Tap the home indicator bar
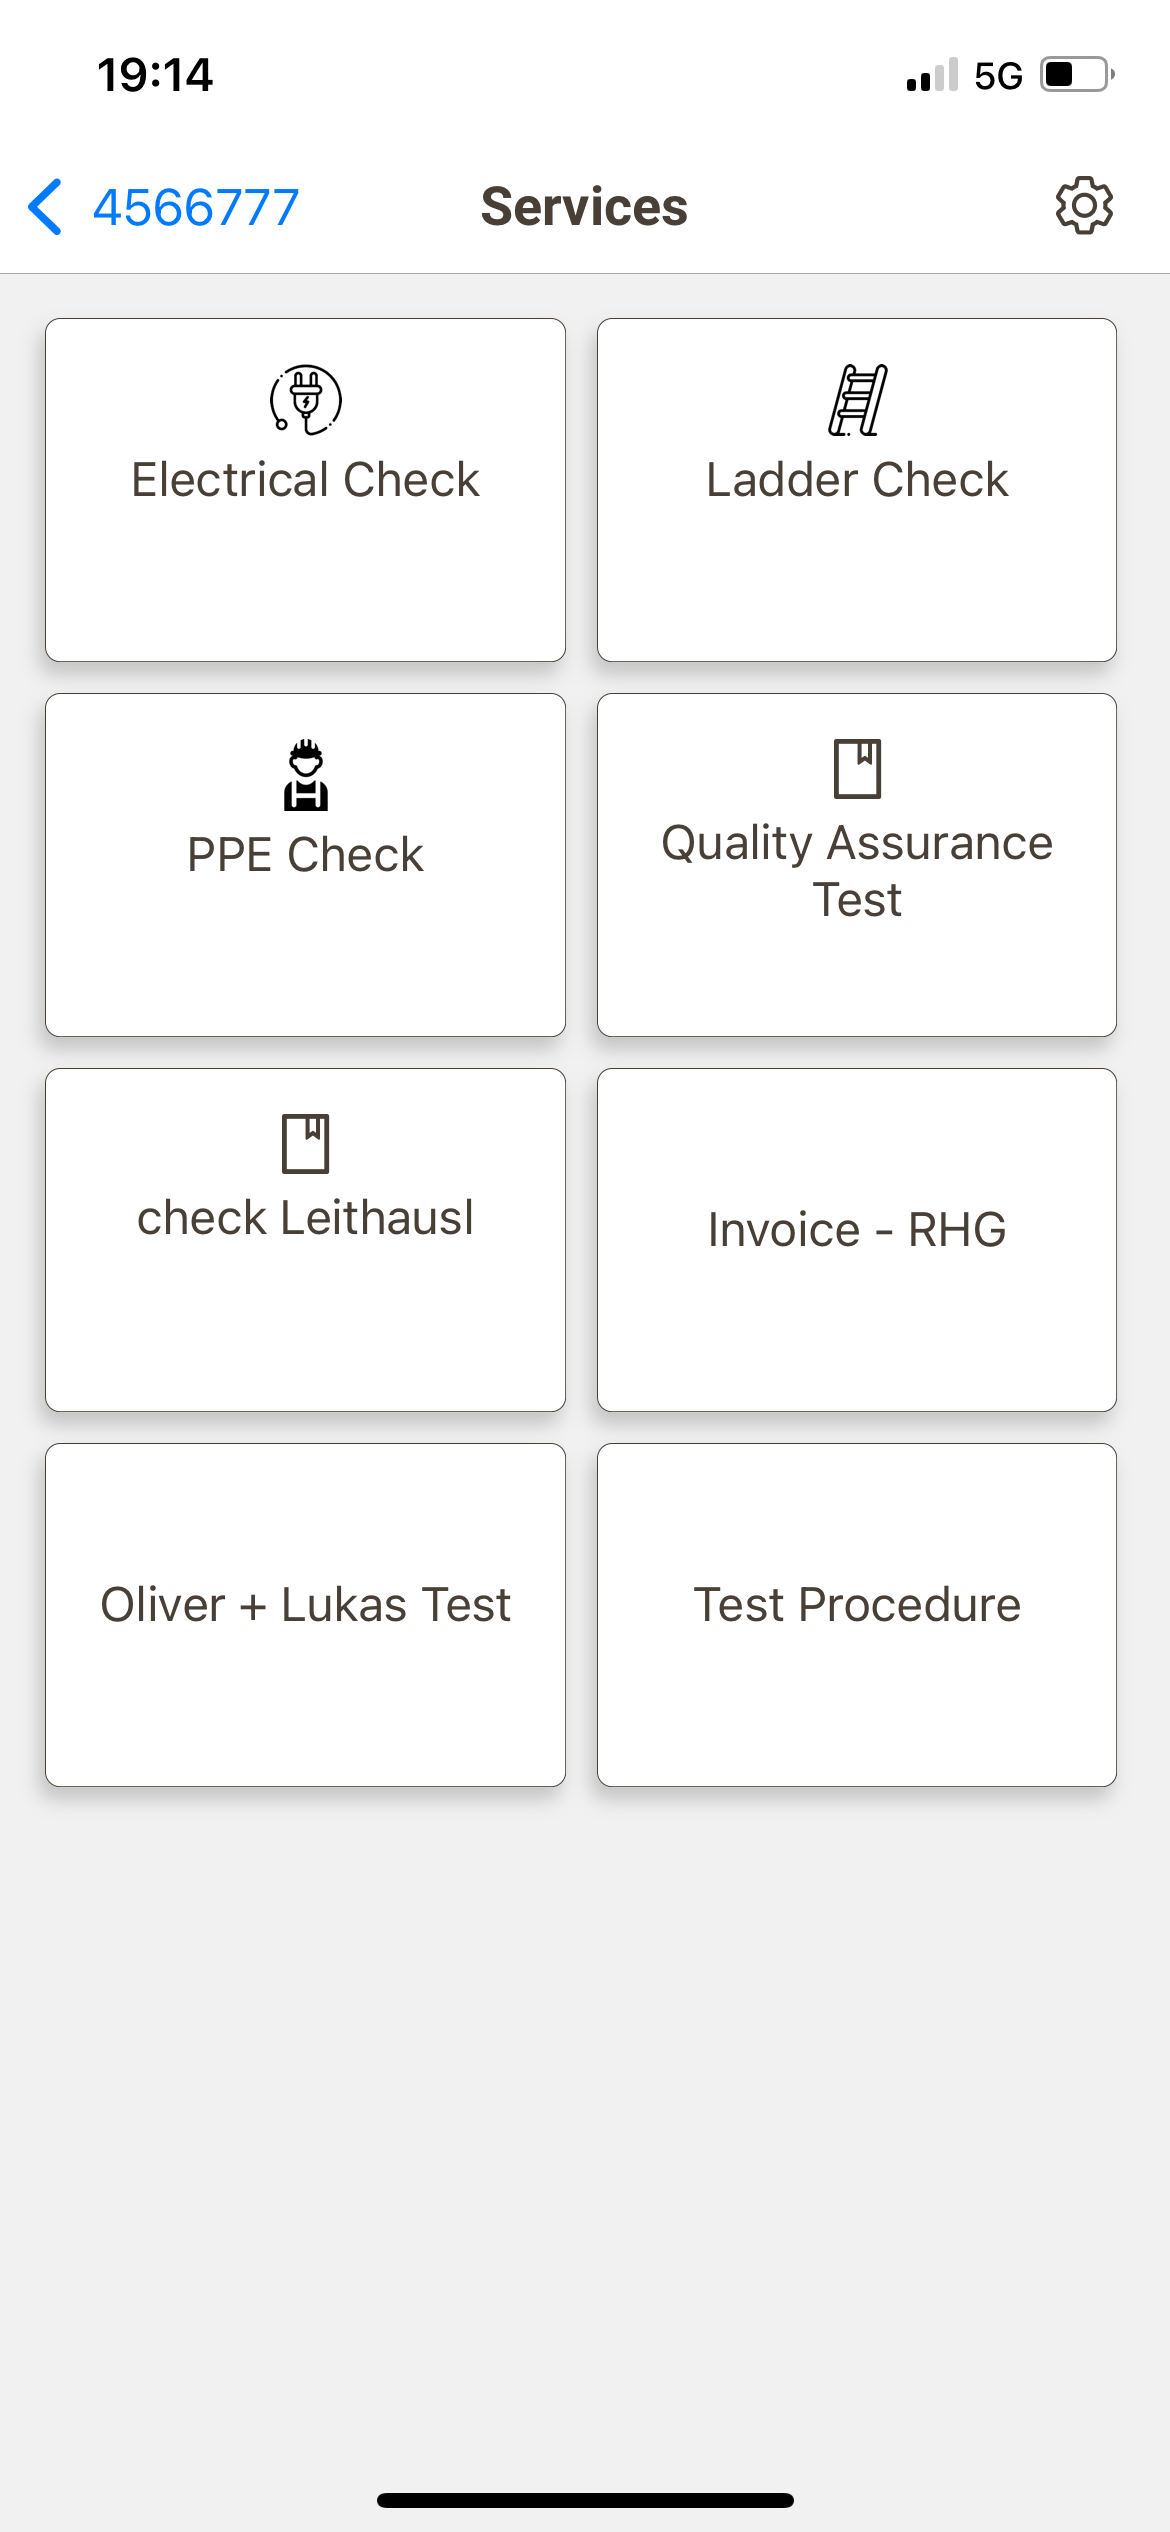This screenshot has width=1170, height=2532. point(585,2500)
